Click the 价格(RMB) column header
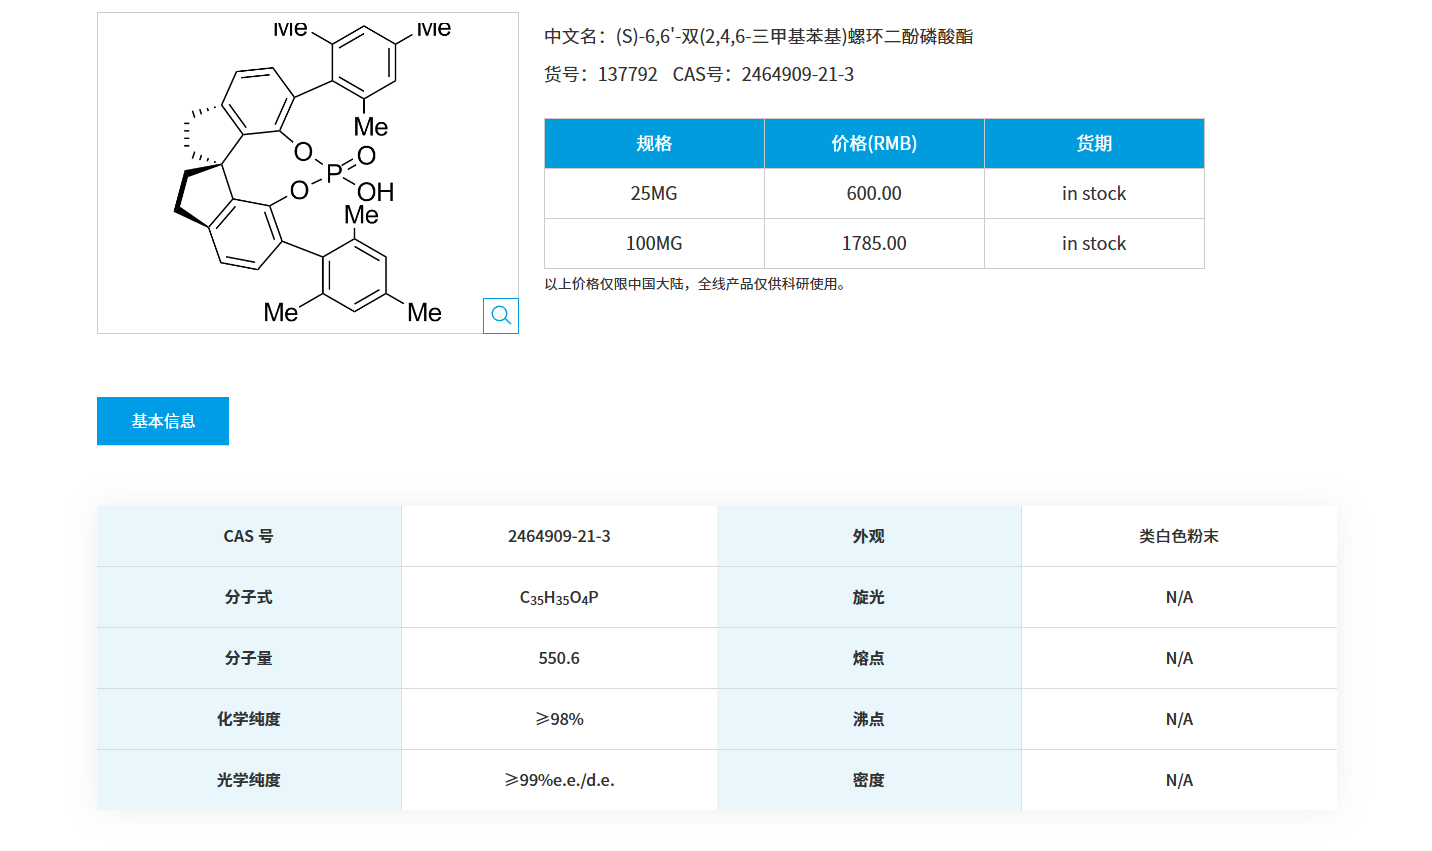 [873, 143]
